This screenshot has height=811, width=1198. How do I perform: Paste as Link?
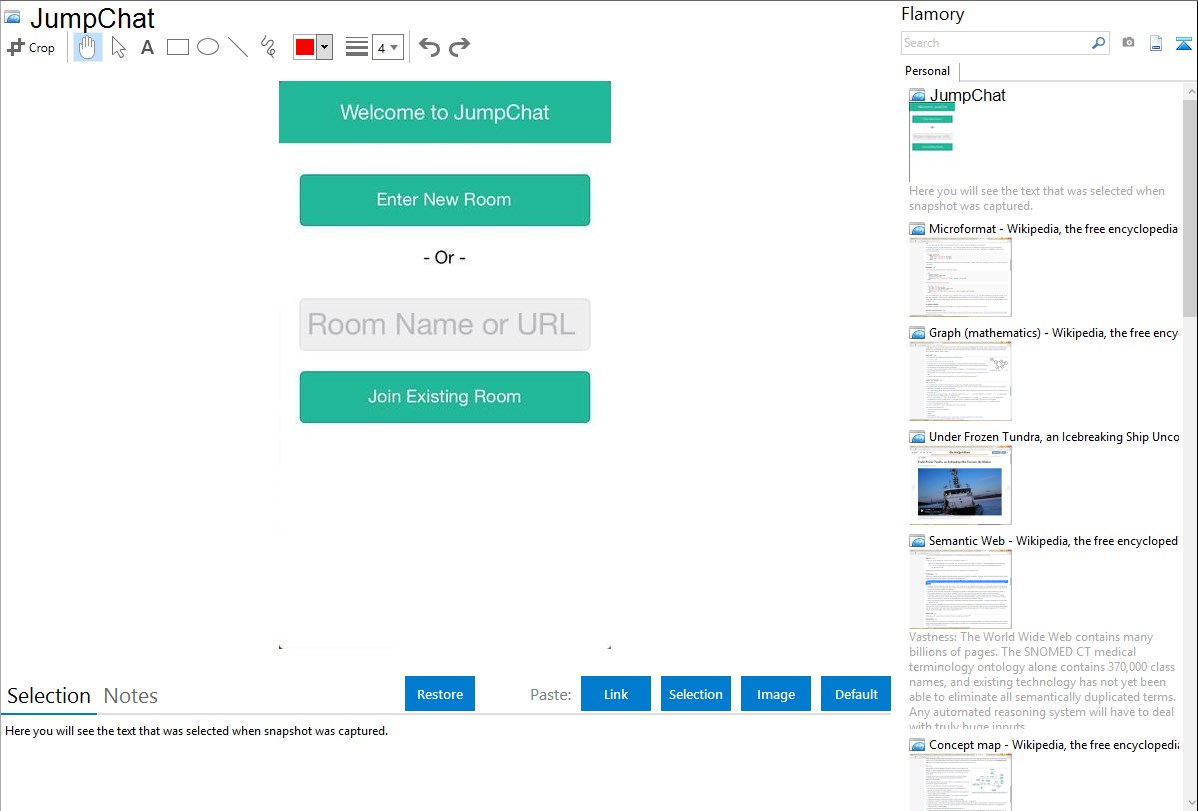[x=616, y=694]
